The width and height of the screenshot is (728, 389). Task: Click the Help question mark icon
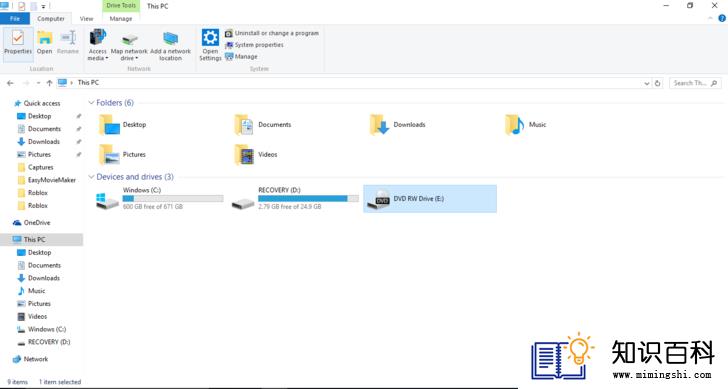[722, 19]
